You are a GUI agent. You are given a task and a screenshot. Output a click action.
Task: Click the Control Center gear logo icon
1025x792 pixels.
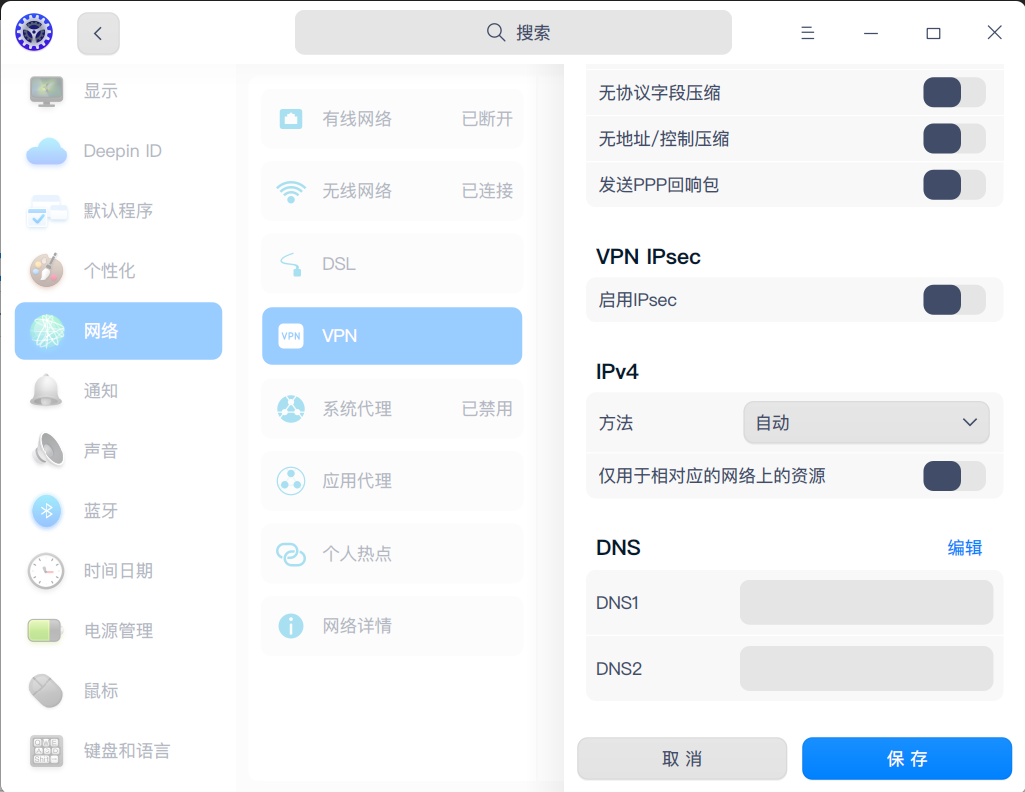(x=34, y=32)
